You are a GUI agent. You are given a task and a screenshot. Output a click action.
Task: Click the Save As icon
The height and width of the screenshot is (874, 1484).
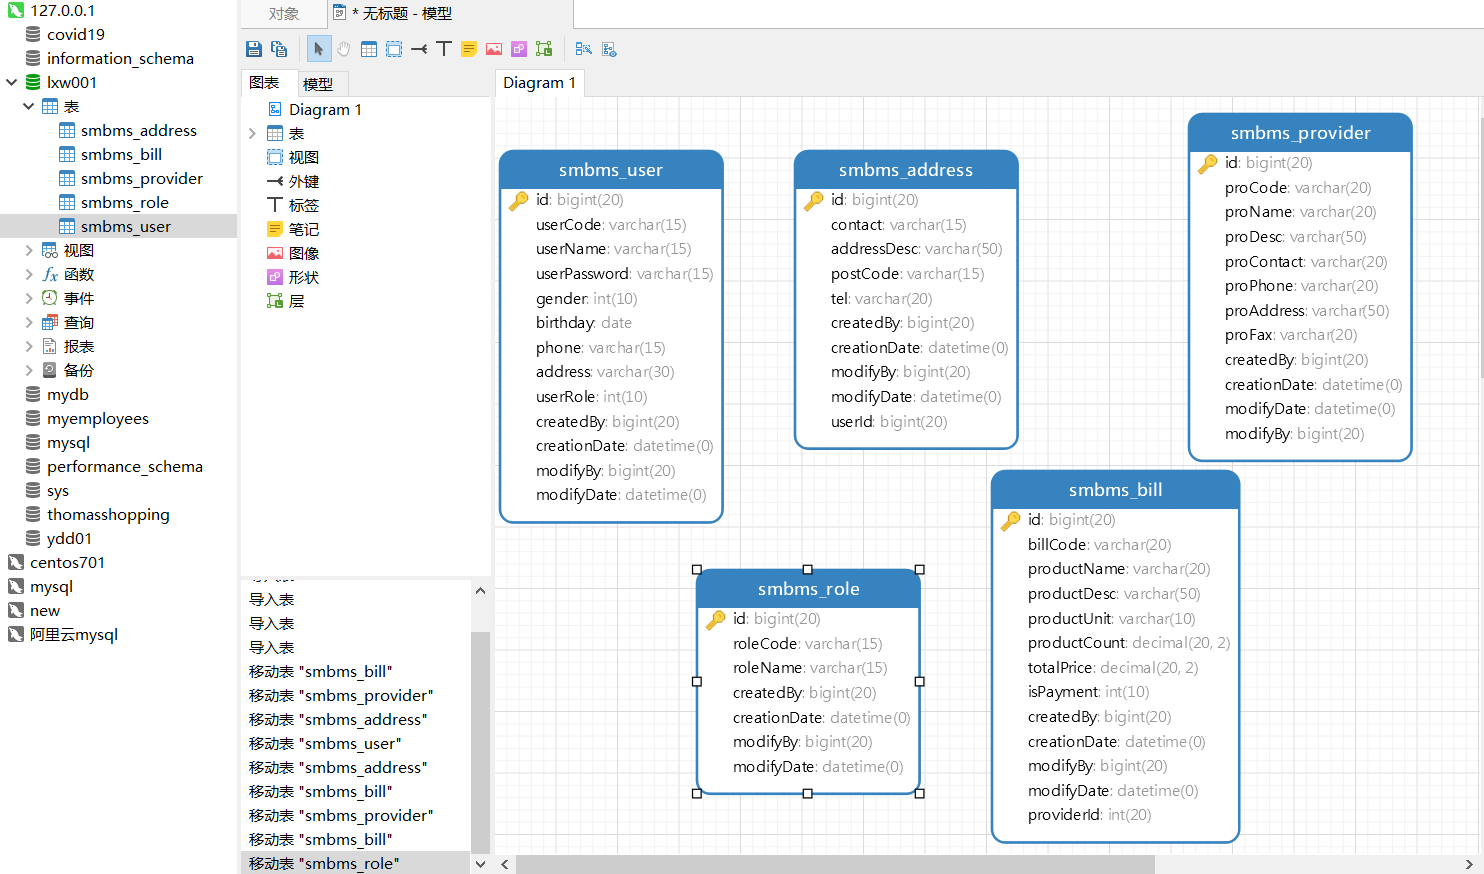click(279, 49)
